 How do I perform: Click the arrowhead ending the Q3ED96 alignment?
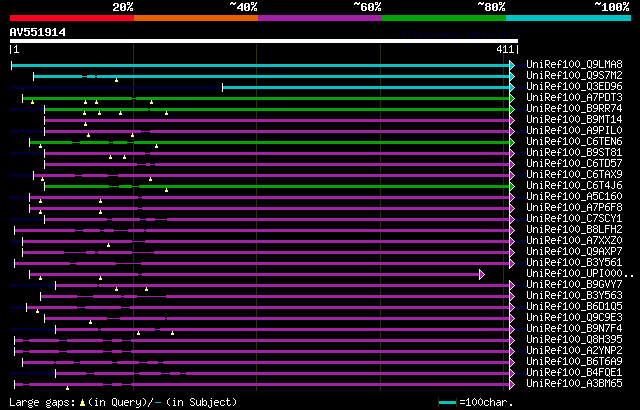click(512, 87)
